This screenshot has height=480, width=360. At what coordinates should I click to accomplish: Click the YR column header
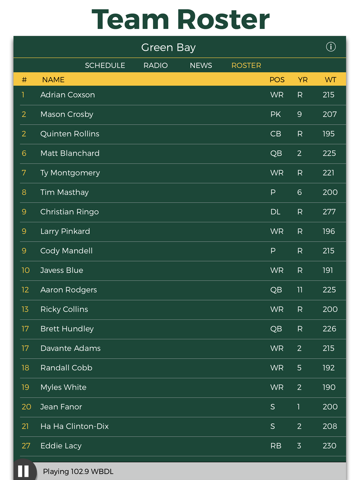[x=302, y=80]
